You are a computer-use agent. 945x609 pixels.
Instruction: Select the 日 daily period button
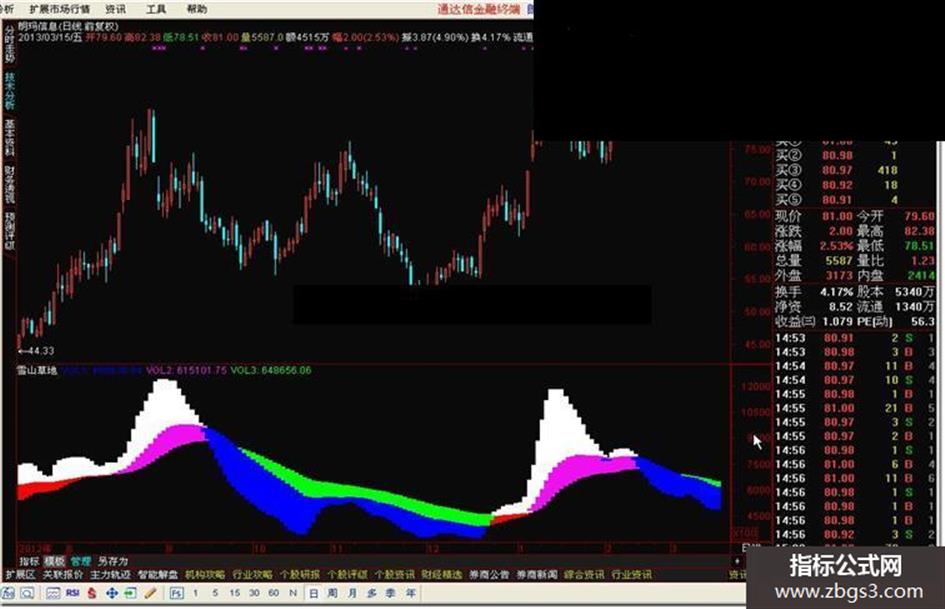point(313,593)
